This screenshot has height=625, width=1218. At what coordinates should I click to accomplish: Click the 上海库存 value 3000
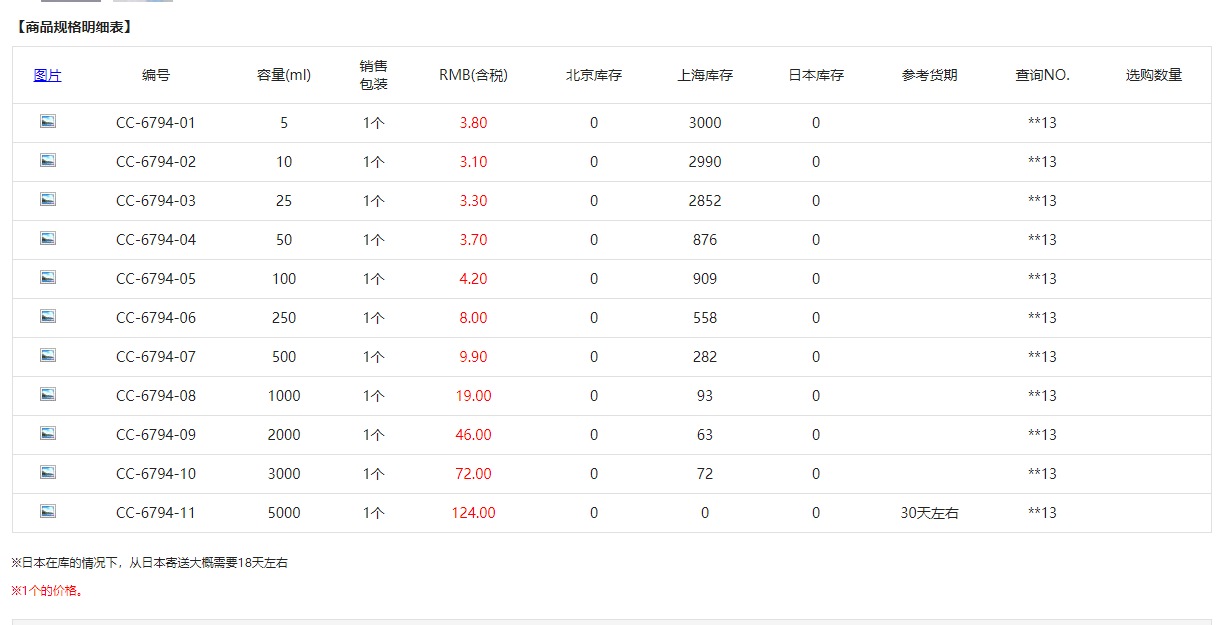705,123
